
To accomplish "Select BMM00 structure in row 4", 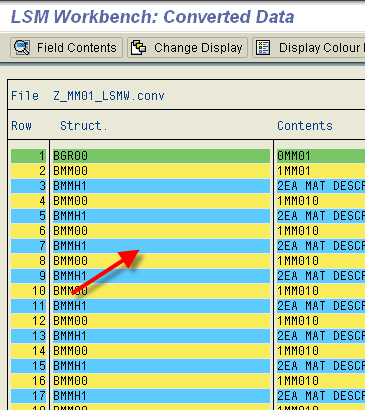I will [161, 201].
